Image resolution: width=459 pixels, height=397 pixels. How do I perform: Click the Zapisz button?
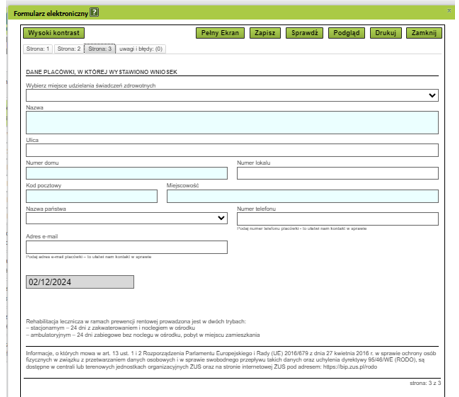tap(265, 33)
